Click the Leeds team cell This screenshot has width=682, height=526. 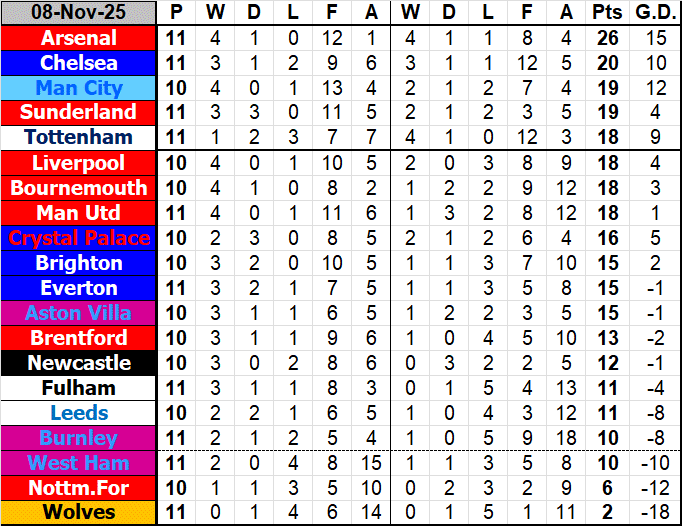(79, 413)
